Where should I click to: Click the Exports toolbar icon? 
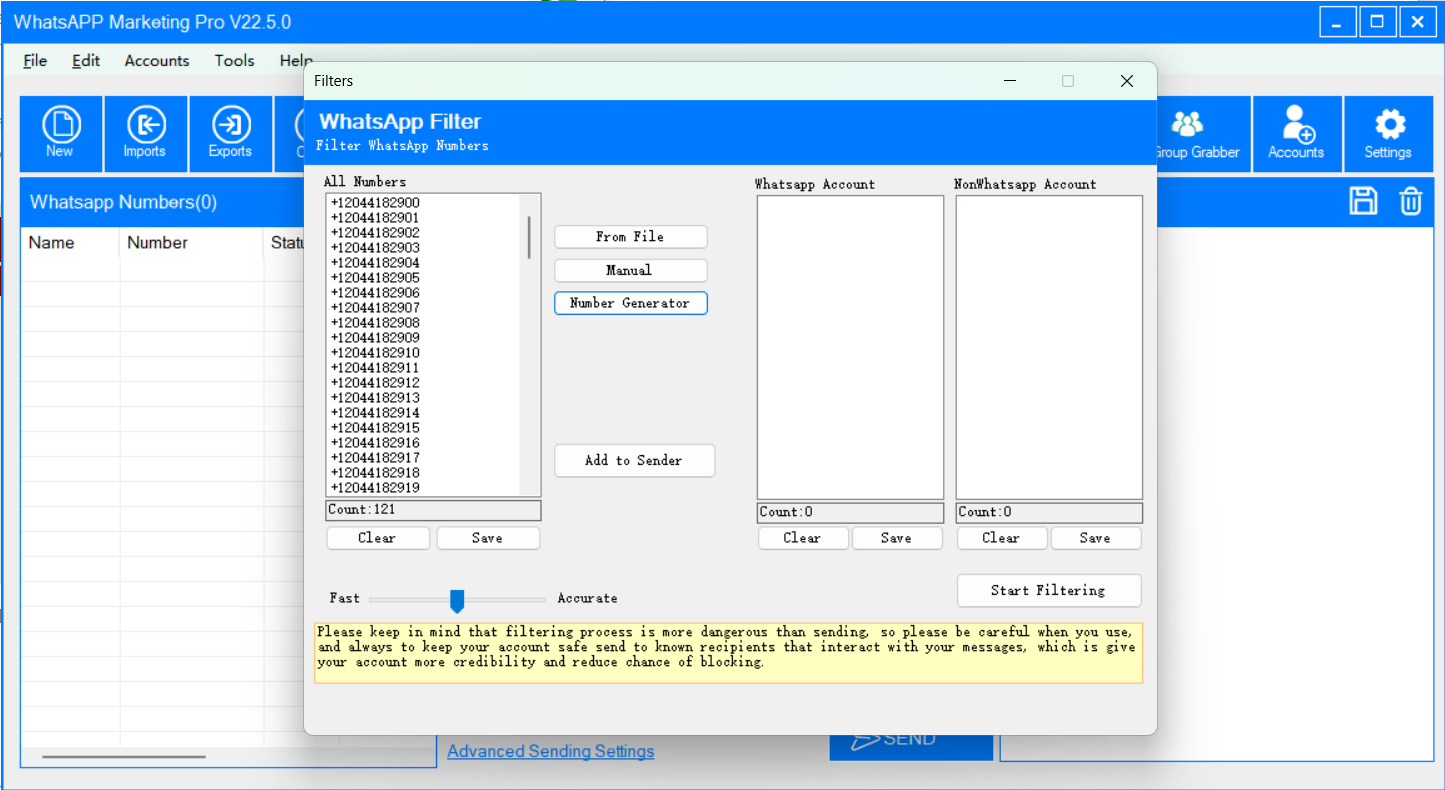click(230, 134)
